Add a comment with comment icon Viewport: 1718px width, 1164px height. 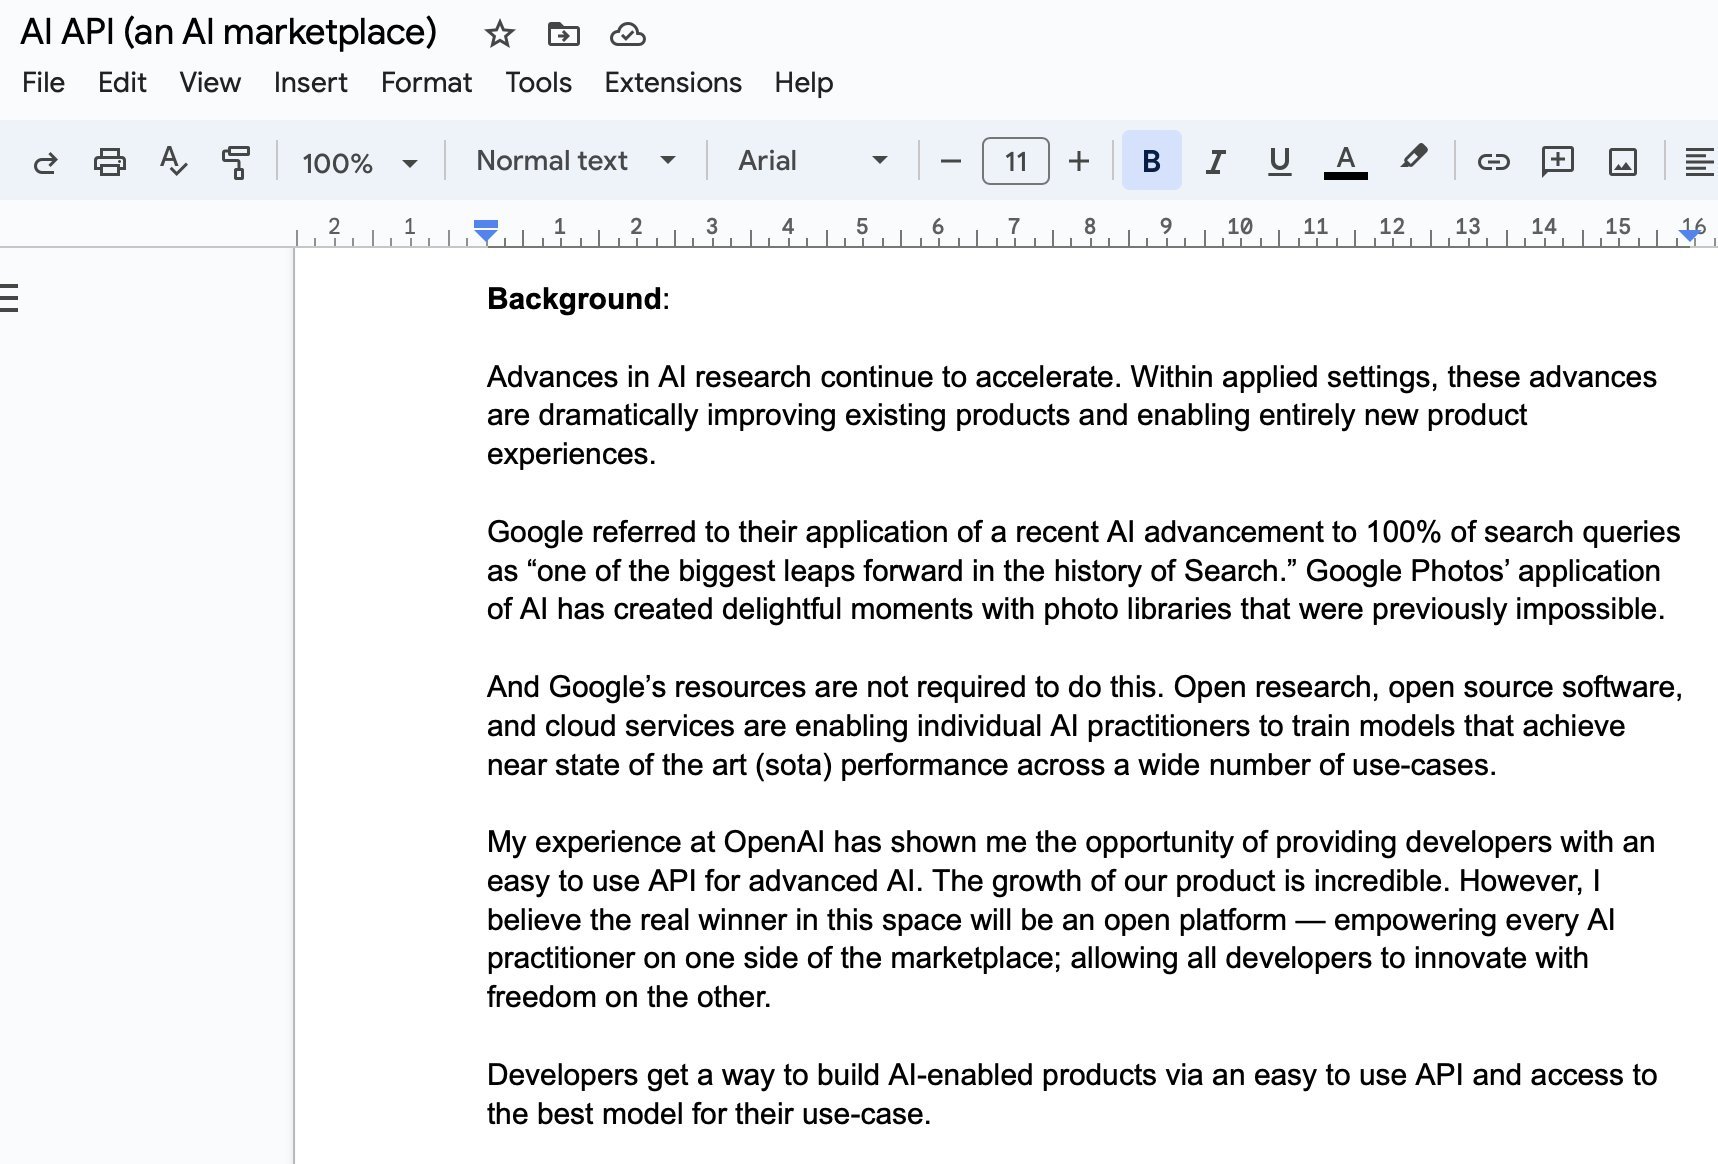point(1557,161)
